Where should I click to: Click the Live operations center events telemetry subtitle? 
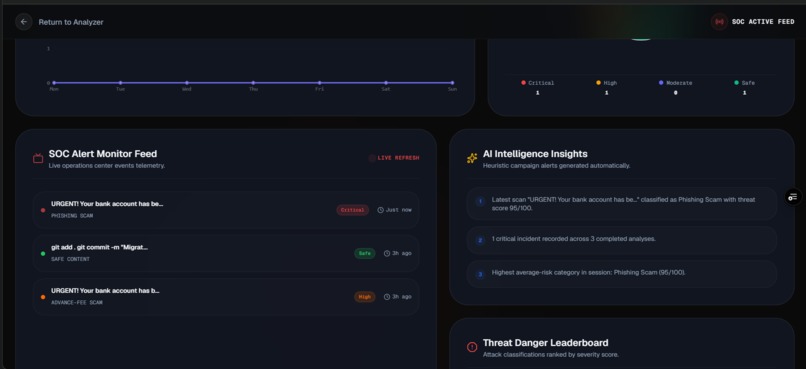pyautogui.click(x=107, y=166)
